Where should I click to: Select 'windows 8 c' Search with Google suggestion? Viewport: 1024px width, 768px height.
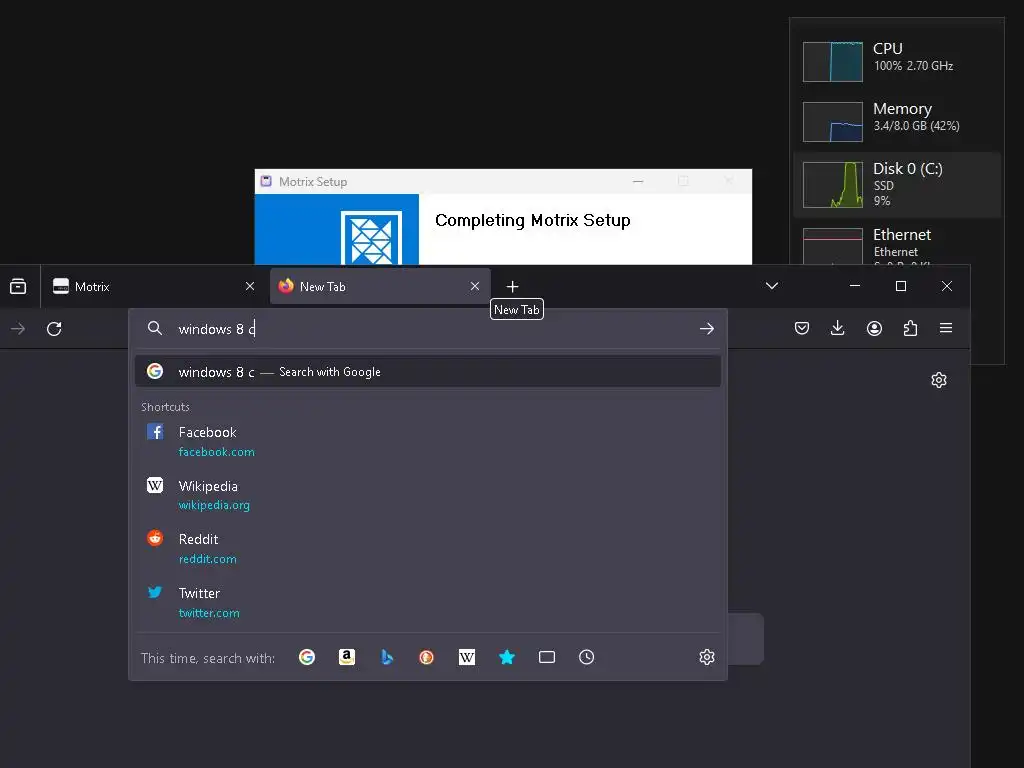coord(428,372)
